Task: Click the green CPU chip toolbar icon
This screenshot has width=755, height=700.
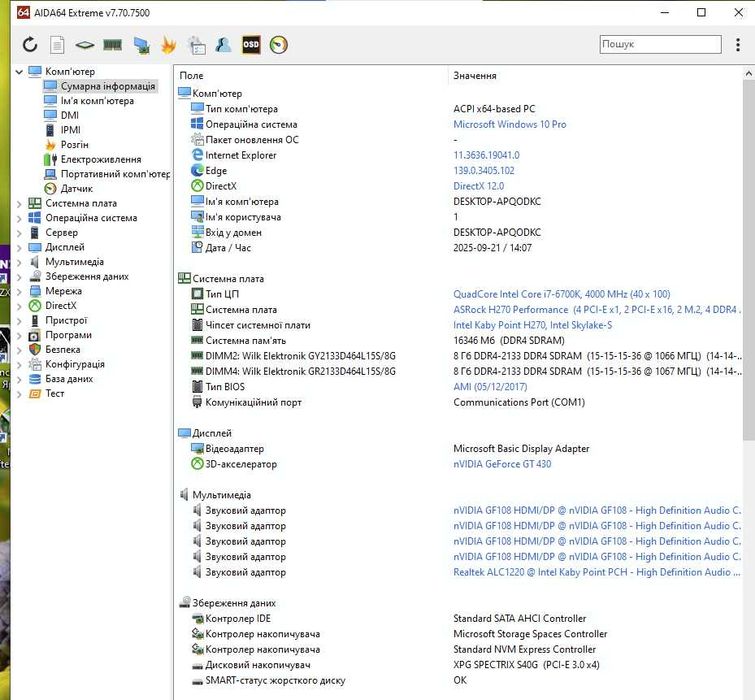Action: pyautogui.click(x=85, y=45)
